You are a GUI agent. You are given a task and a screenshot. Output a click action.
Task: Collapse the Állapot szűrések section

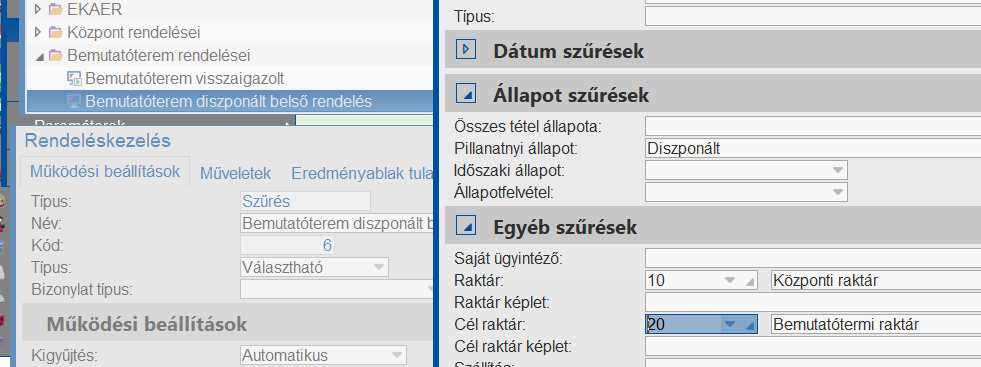[466, 94]
